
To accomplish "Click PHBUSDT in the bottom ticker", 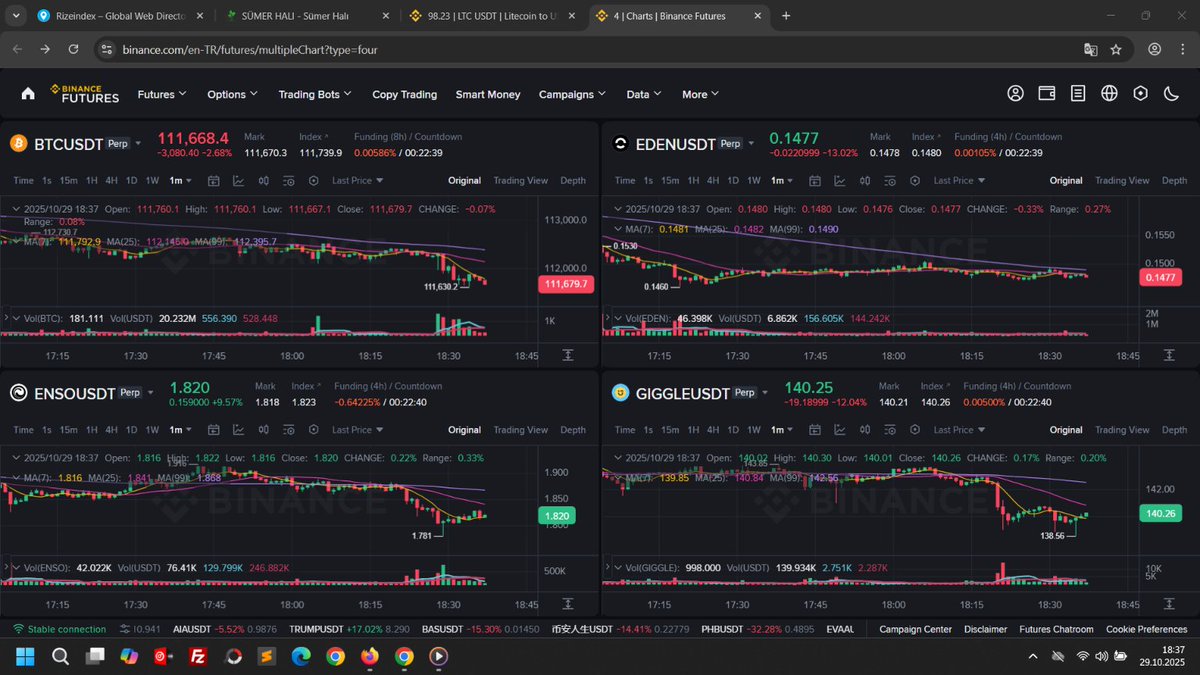I will click(723, 629).
